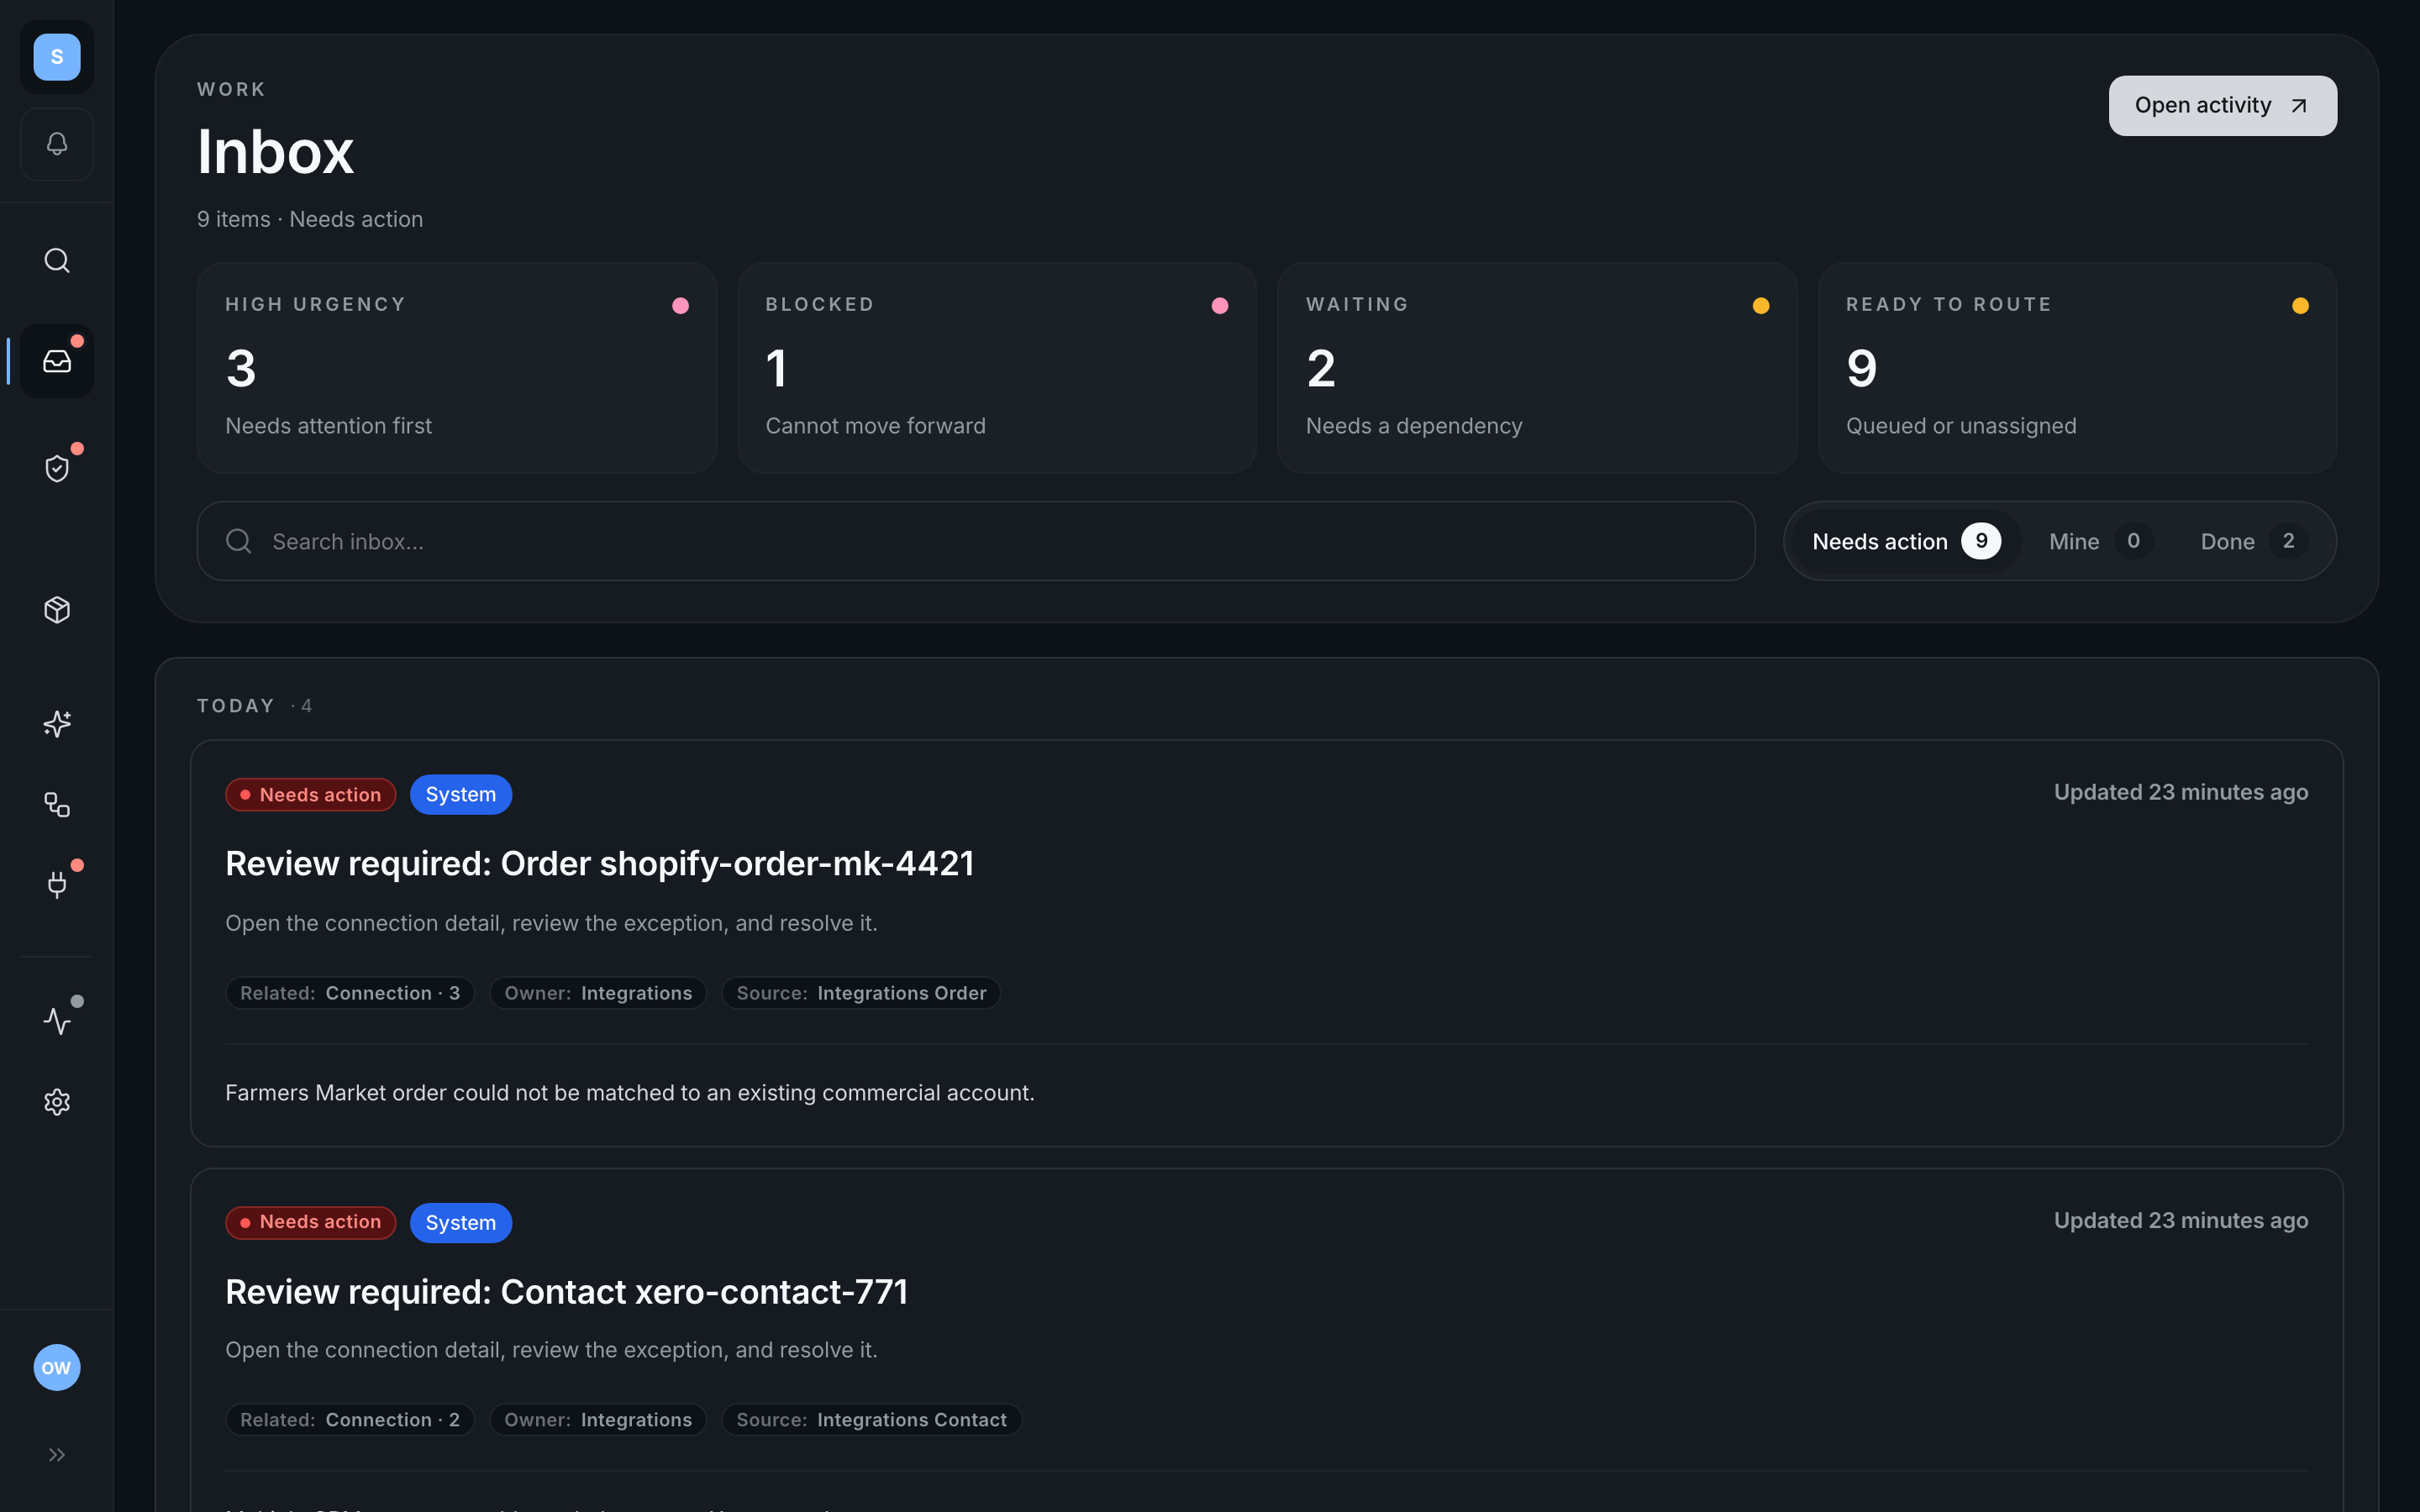Open the workflow nodes icon
Viewport: 2420px width, 1512px height.
pyautogui.click(x=57, y=804)
